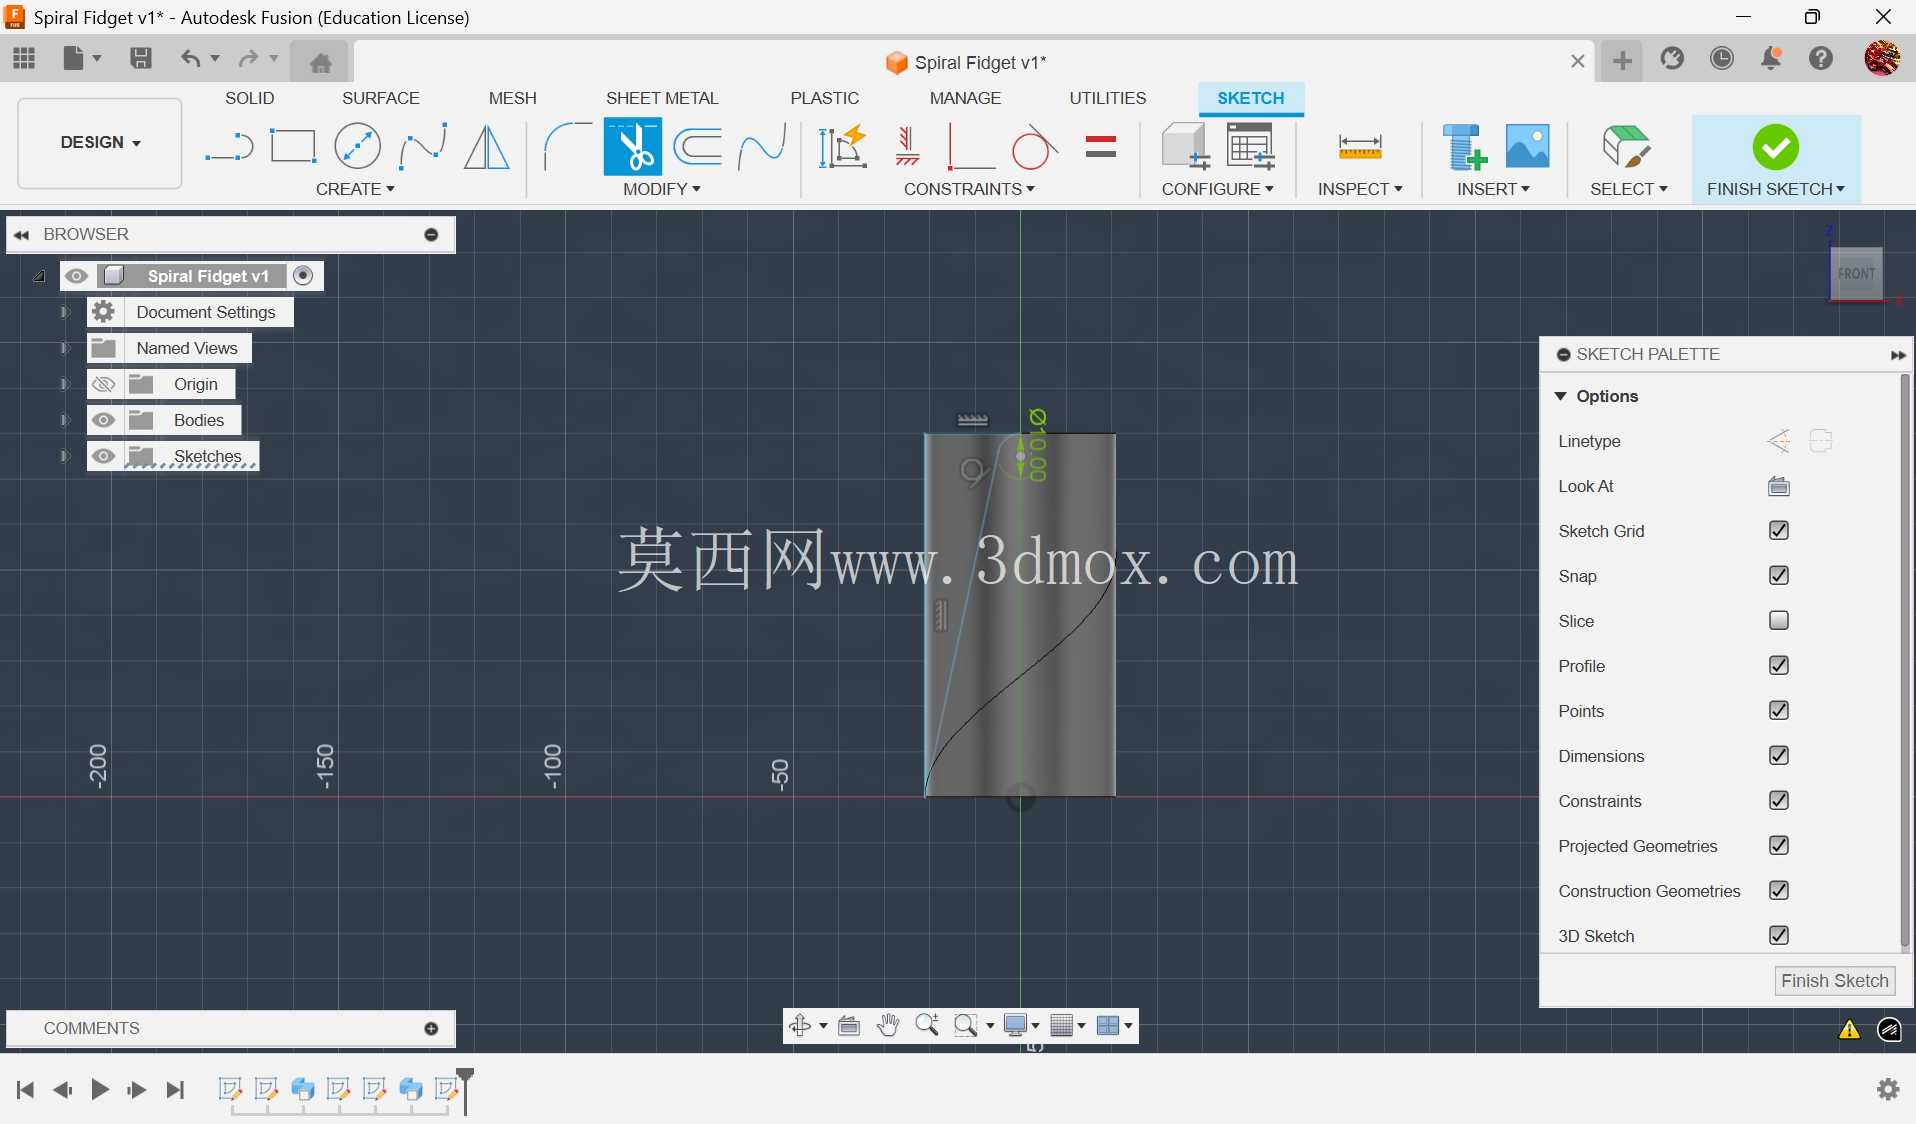Click the yellow warning triangle icon
This screenshot has width=1916, height=1124.
pos(1849,1030)
